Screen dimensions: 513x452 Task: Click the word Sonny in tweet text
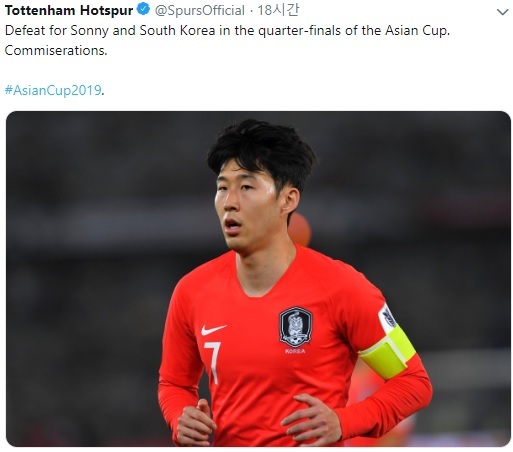point(90,31)
